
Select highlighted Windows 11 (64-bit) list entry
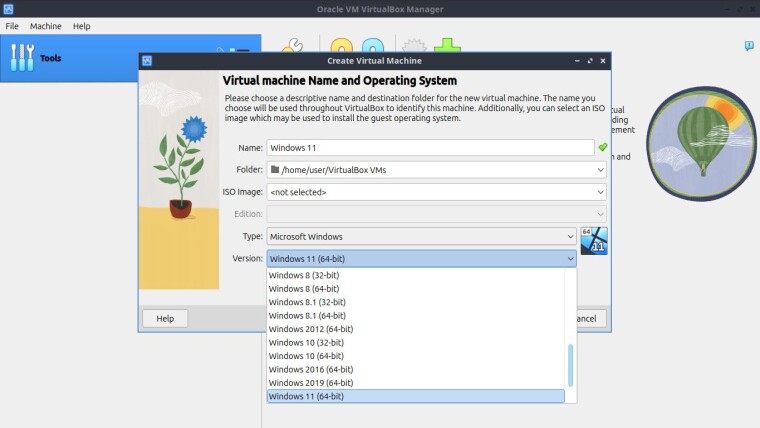point(416,396)
